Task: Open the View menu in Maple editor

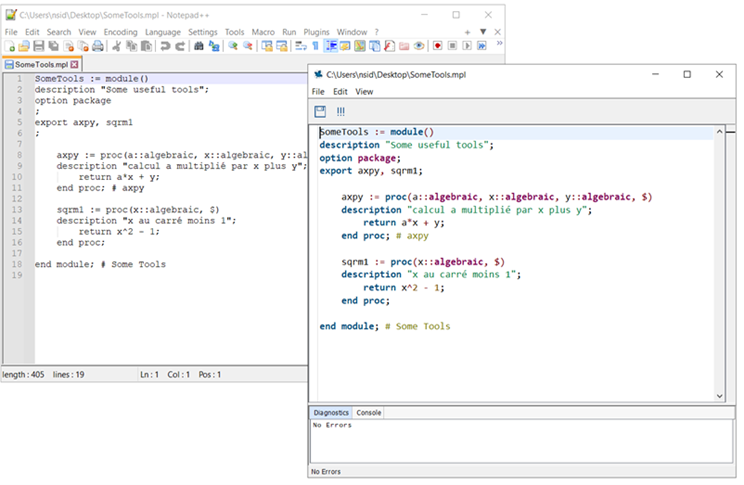Action: (x=365, y=92)
